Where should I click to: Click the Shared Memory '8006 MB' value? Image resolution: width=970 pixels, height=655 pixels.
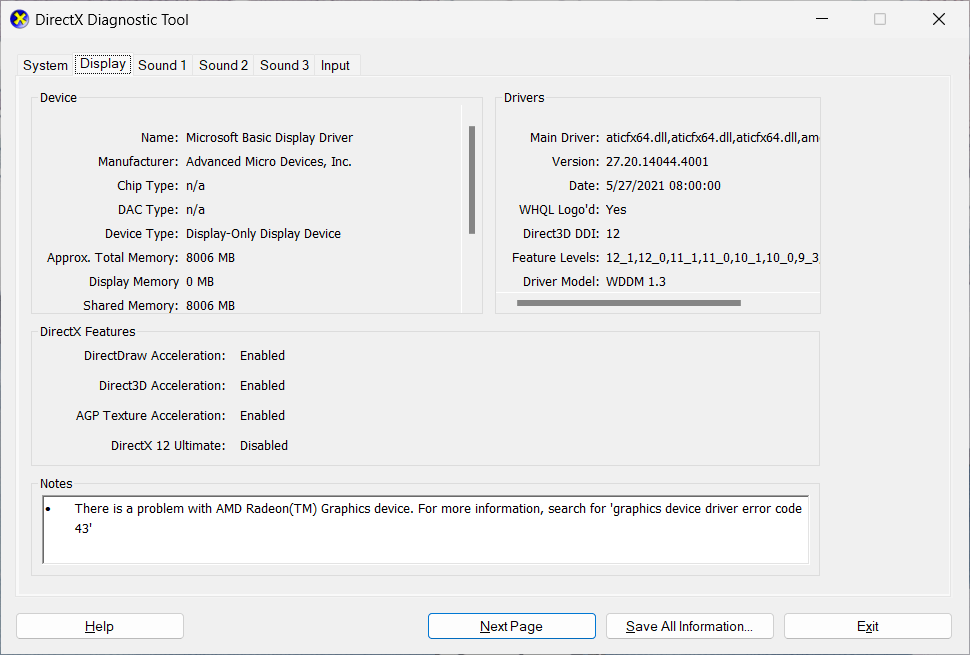coord(210,306)
